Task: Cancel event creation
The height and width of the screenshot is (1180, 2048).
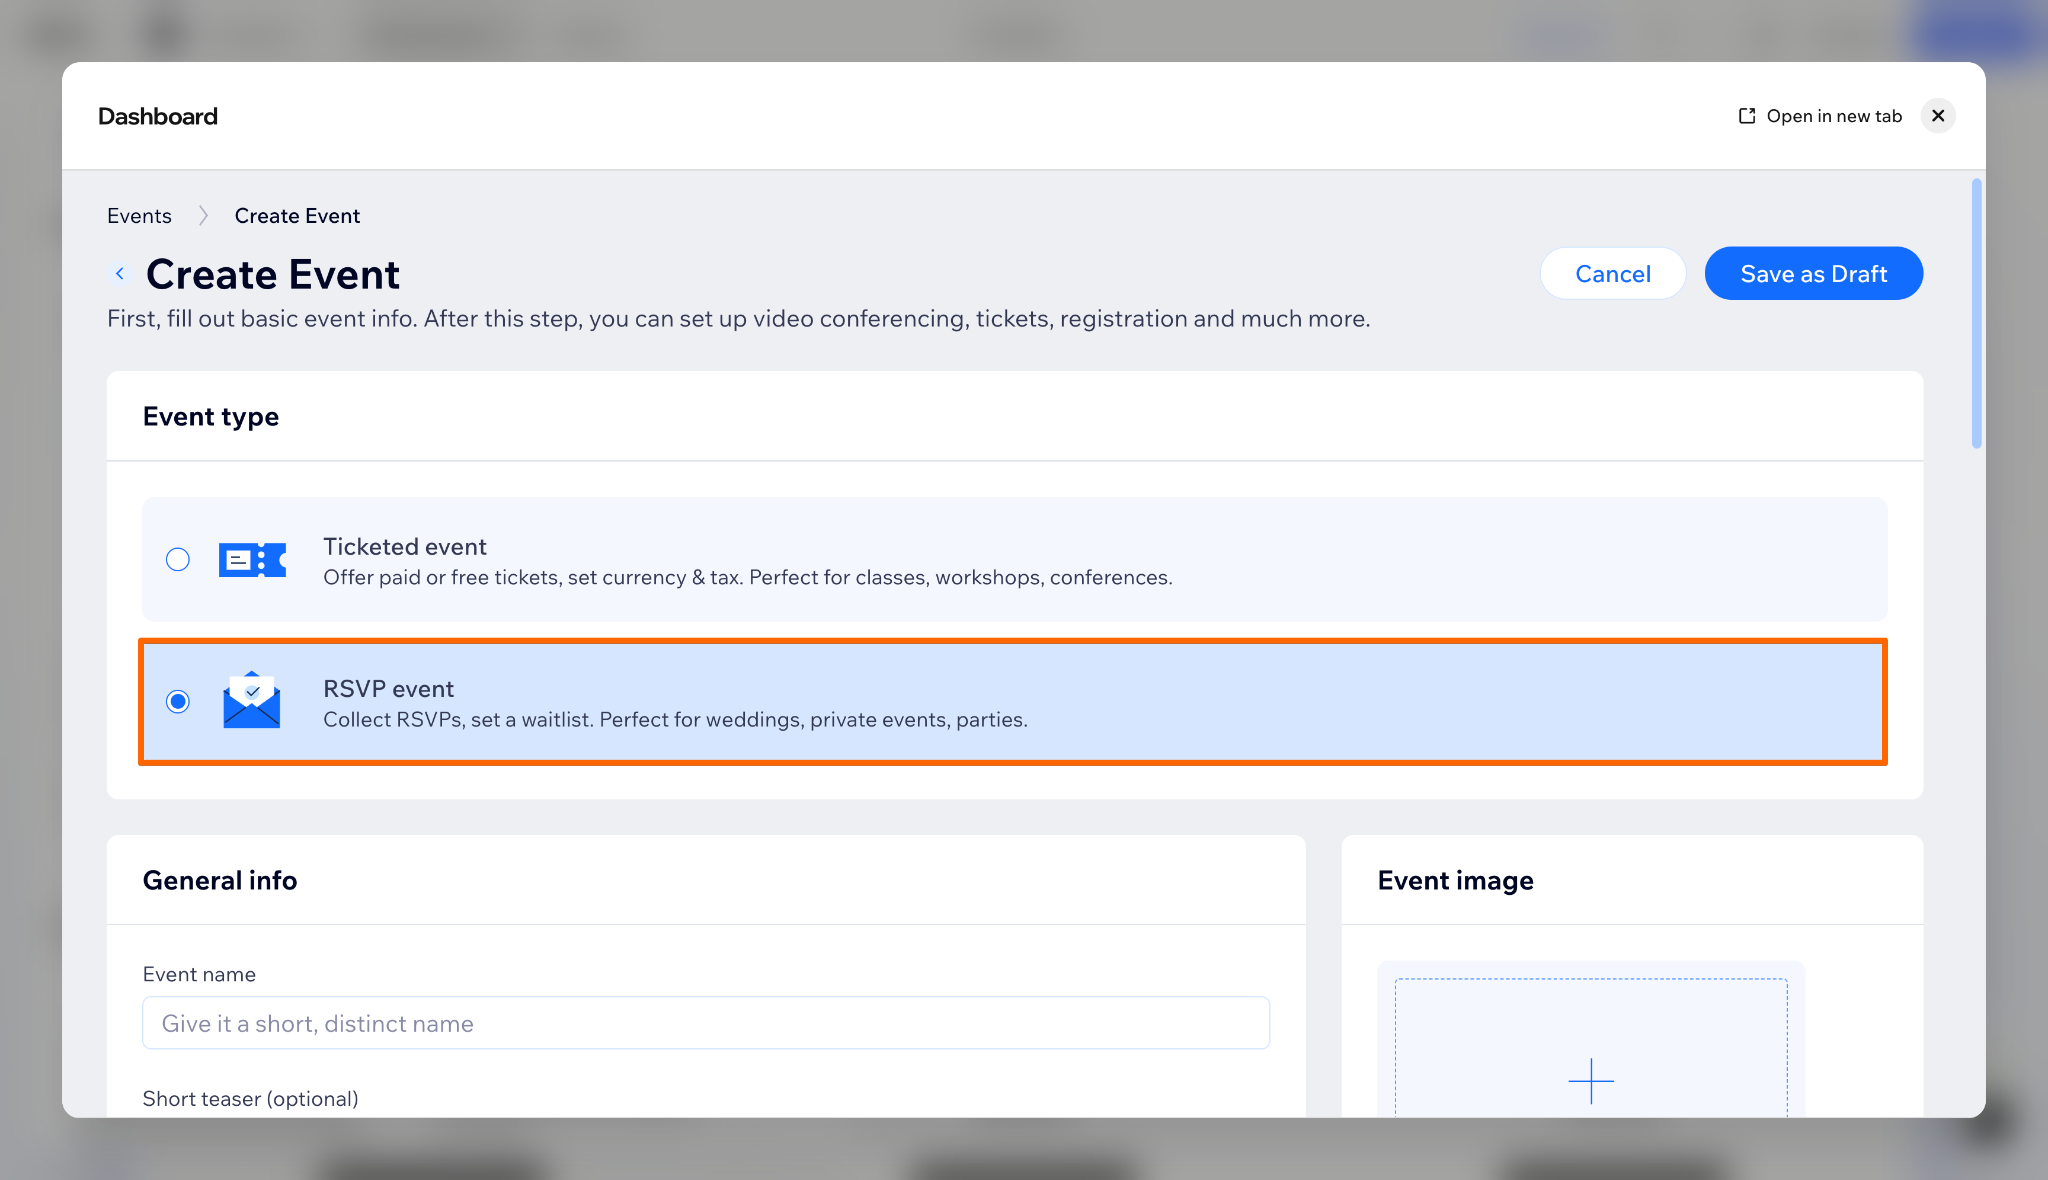Action: (1613, 273)
